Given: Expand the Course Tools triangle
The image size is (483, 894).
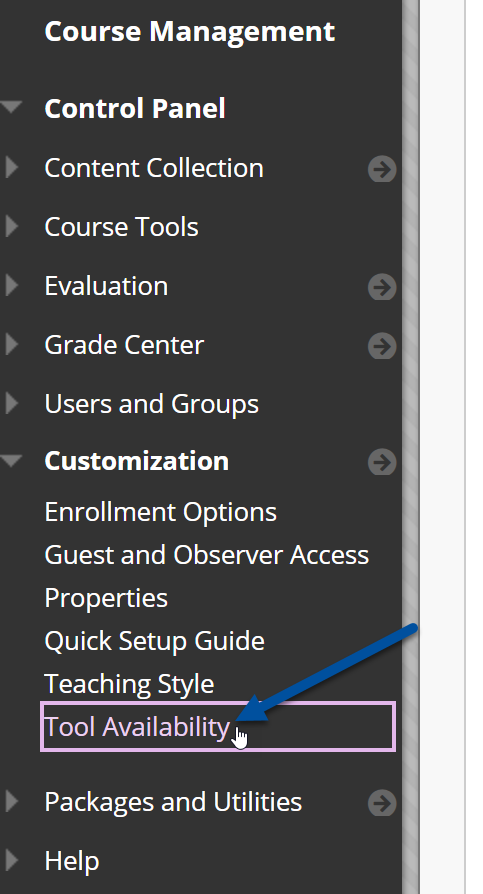Looking at the screenshot, I should (12, 226).
